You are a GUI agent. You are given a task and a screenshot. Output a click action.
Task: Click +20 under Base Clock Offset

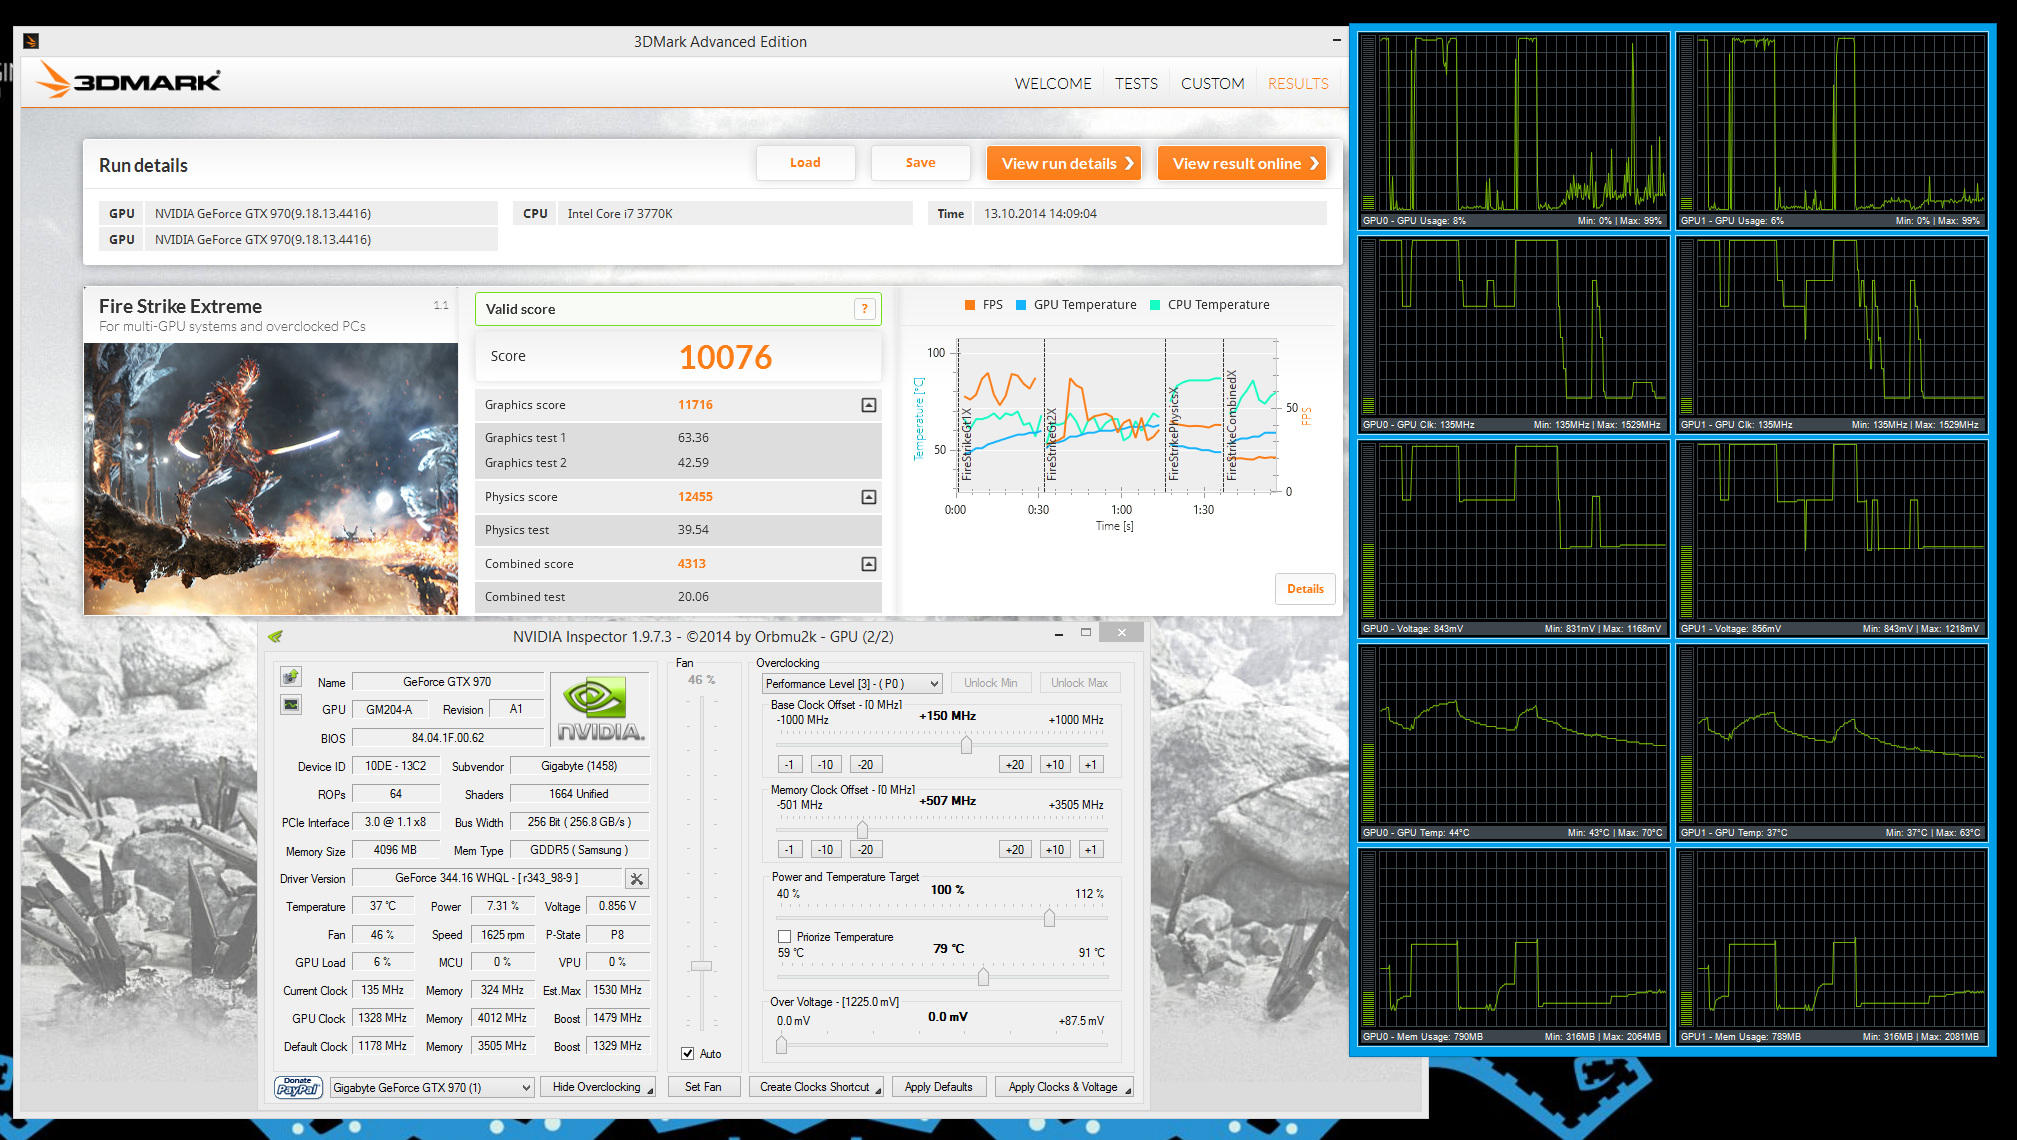1015,764
